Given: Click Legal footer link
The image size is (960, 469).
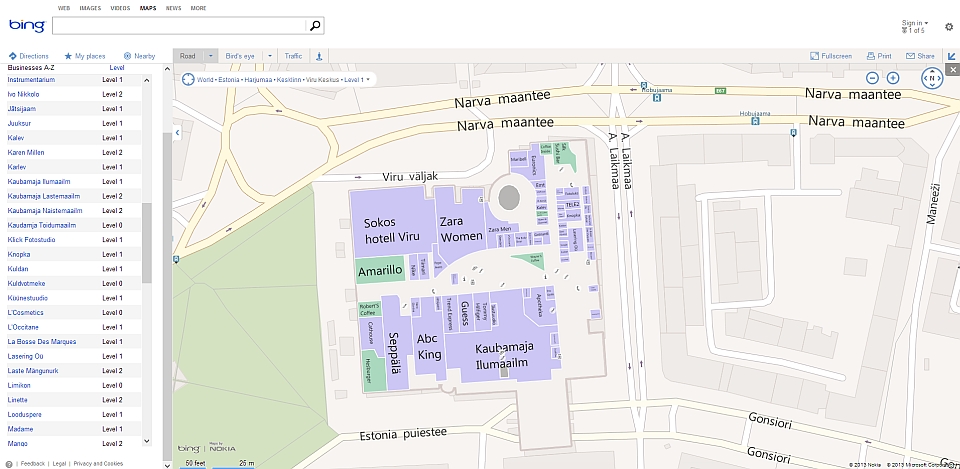Looking at the screenshot, I should point(59,463).
